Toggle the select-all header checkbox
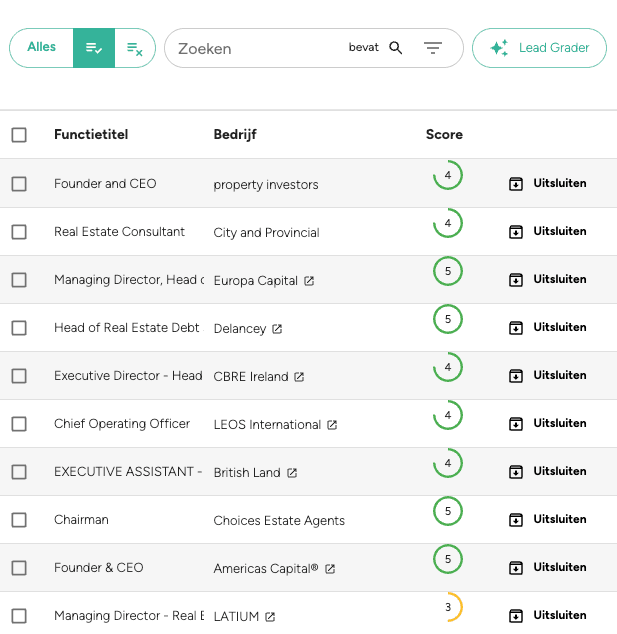 pos(19,135)
